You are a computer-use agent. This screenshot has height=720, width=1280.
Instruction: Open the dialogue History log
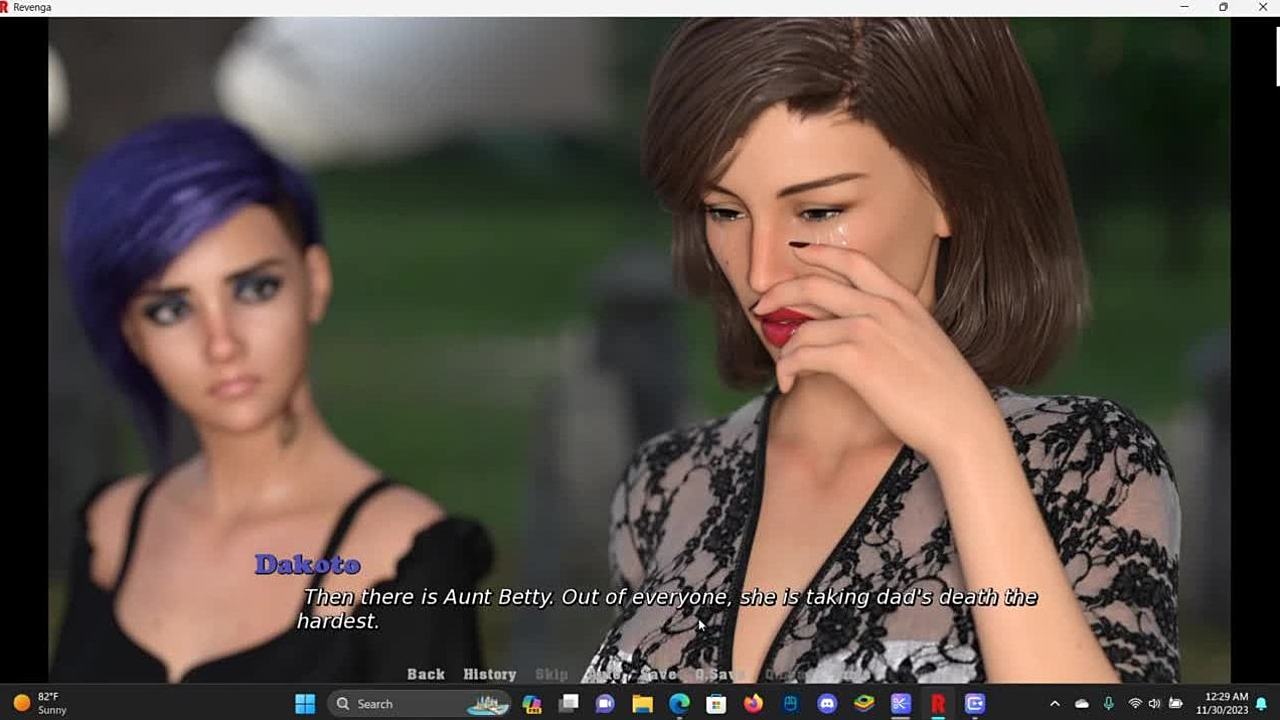pos(489,675)
